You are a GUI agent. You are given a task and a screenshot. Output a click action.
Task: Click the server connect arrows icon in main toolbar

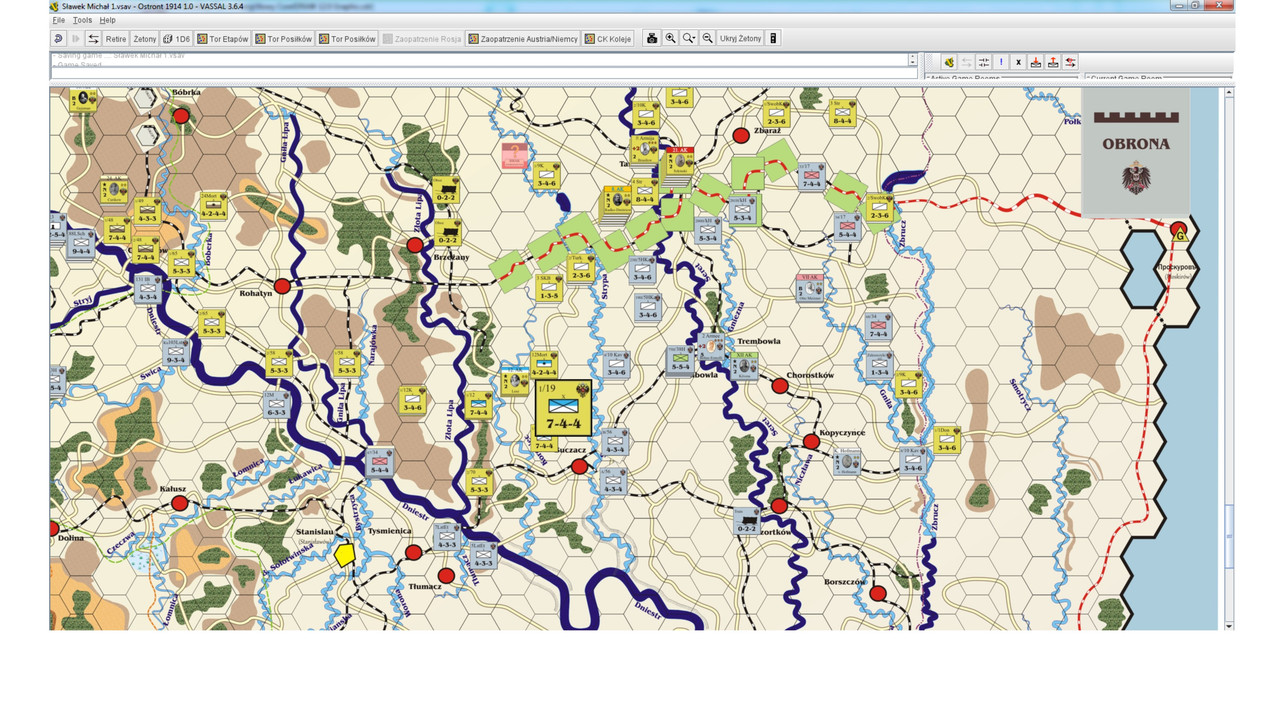(93, 38)
